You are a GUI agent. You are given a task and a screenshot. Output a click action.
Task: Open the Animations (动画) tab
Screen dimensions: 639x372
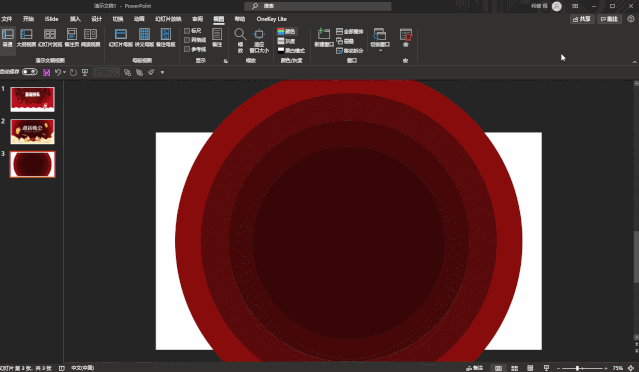(x=139, y=19)
